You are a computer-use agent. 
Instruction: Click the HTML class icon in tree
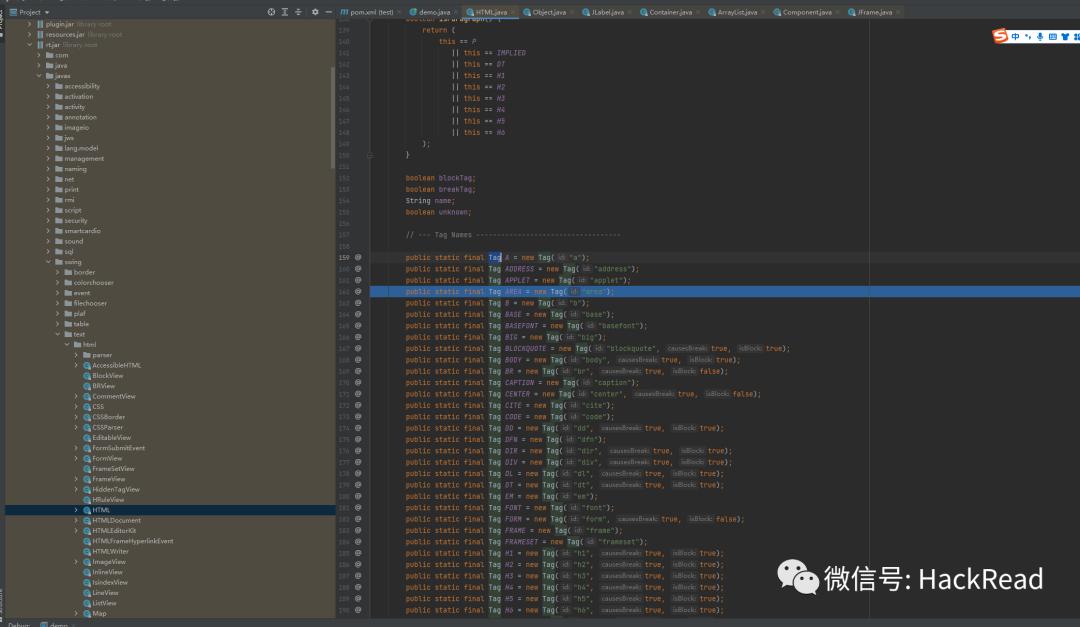(87, 510)
